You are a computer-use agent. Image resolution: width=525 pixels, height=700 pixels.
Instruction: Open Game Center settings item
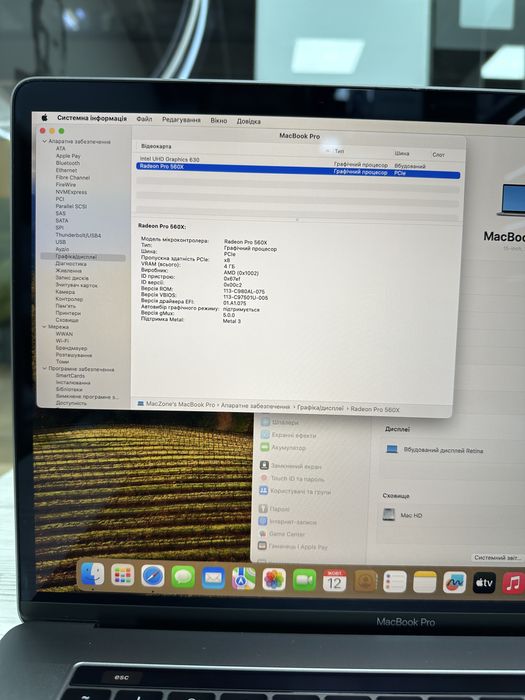(x=282, y=533)
